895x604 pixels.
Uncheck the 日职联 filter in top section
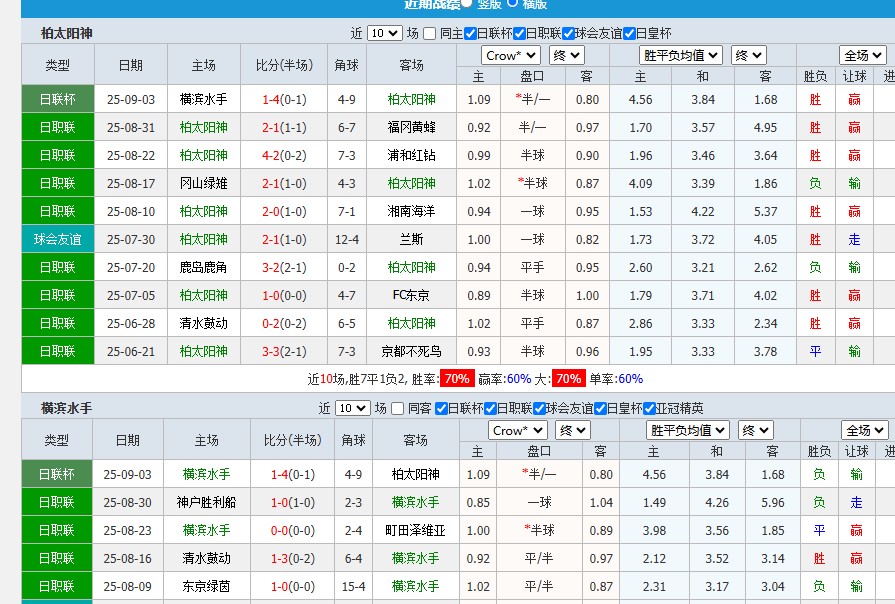(519, 32)
